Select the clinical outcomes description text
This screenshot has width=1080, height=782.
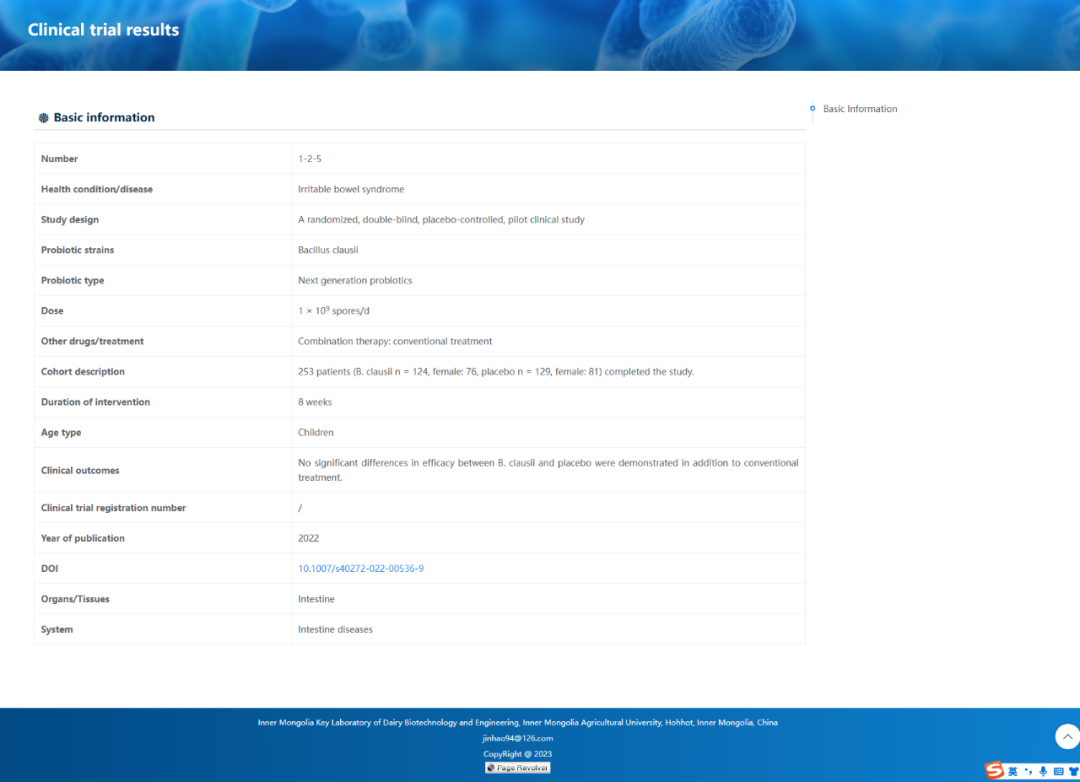click(548, 470)
